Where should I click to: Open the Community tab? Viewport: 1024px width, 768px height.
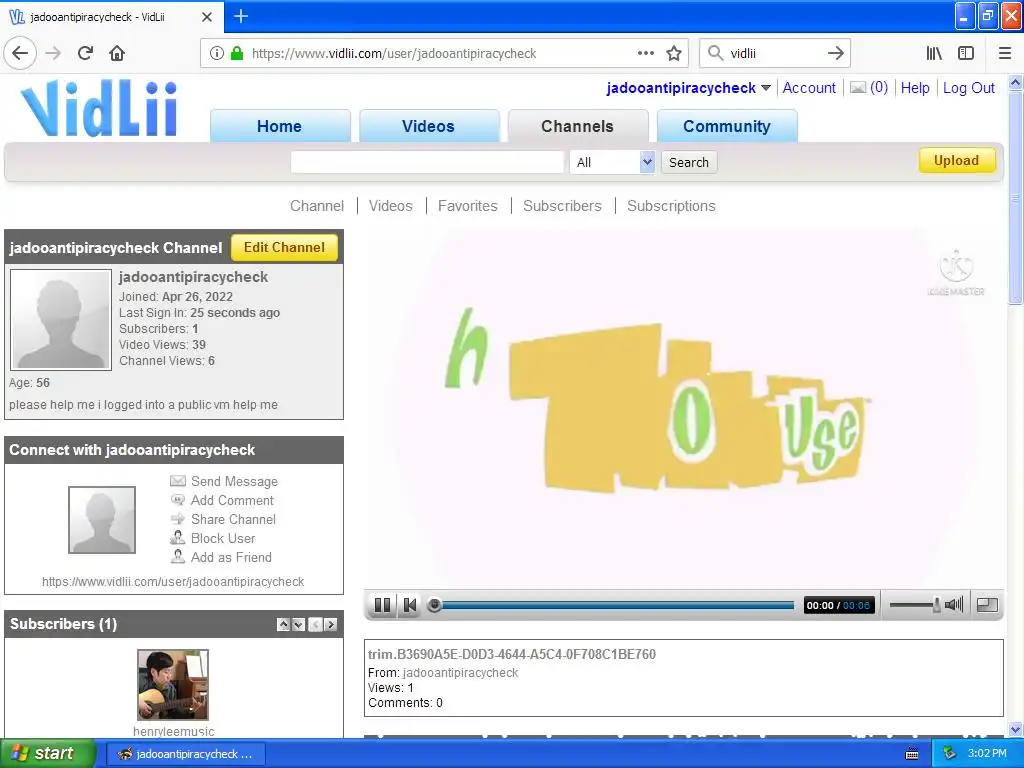[x=727, y=126]
